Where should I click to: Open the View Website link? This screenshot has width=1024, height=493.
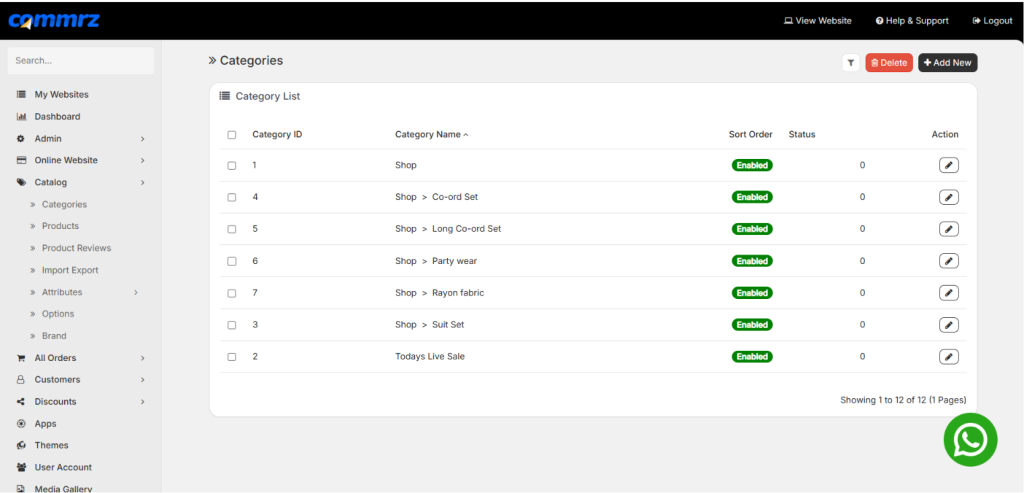818,21
